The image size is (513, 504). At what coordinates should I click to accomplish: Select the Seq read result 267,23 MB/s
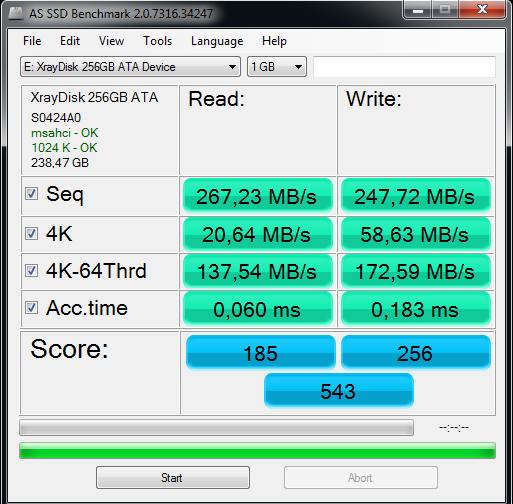pos(258,196)
